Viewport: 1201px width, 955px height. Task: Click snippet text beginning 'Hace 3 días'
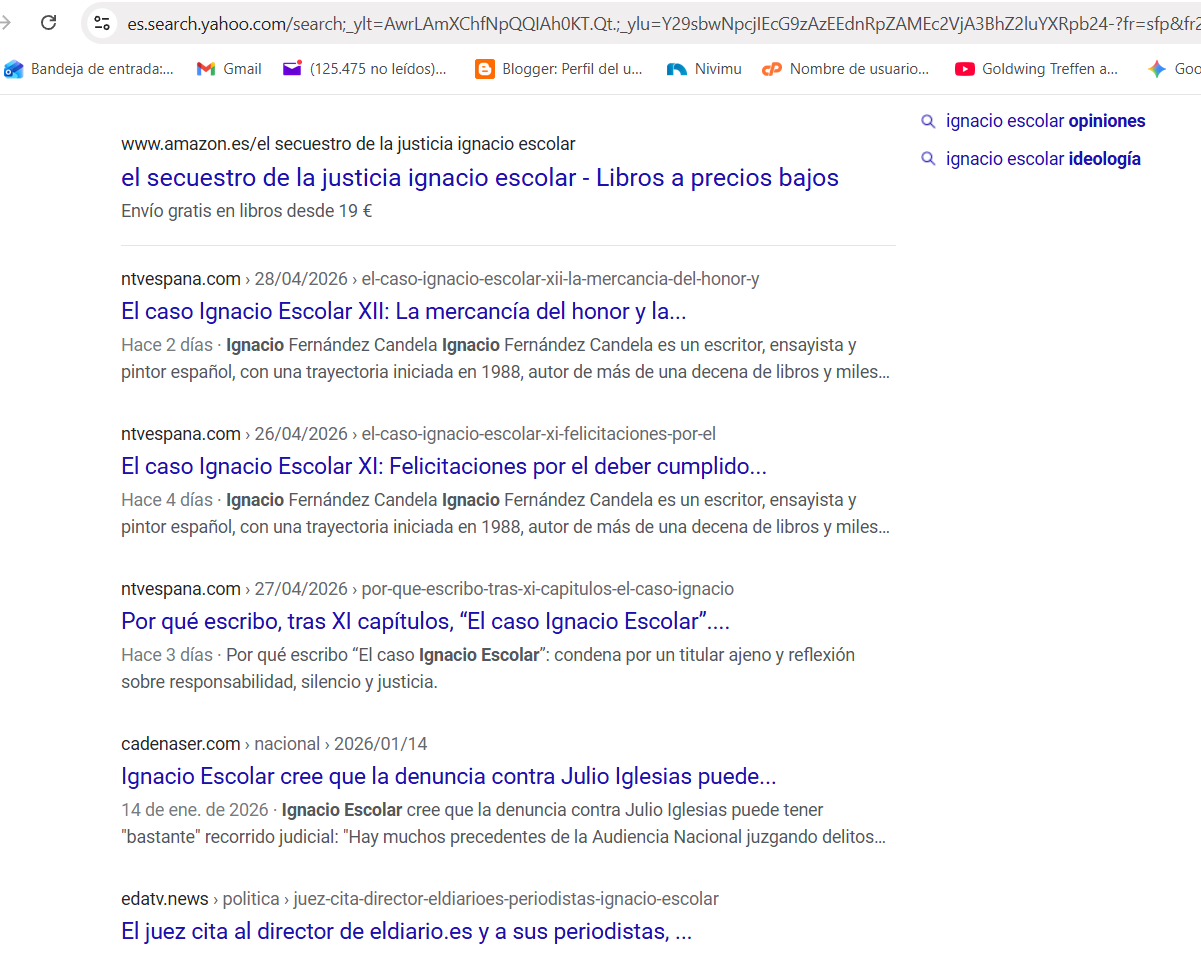click(488, 669)
